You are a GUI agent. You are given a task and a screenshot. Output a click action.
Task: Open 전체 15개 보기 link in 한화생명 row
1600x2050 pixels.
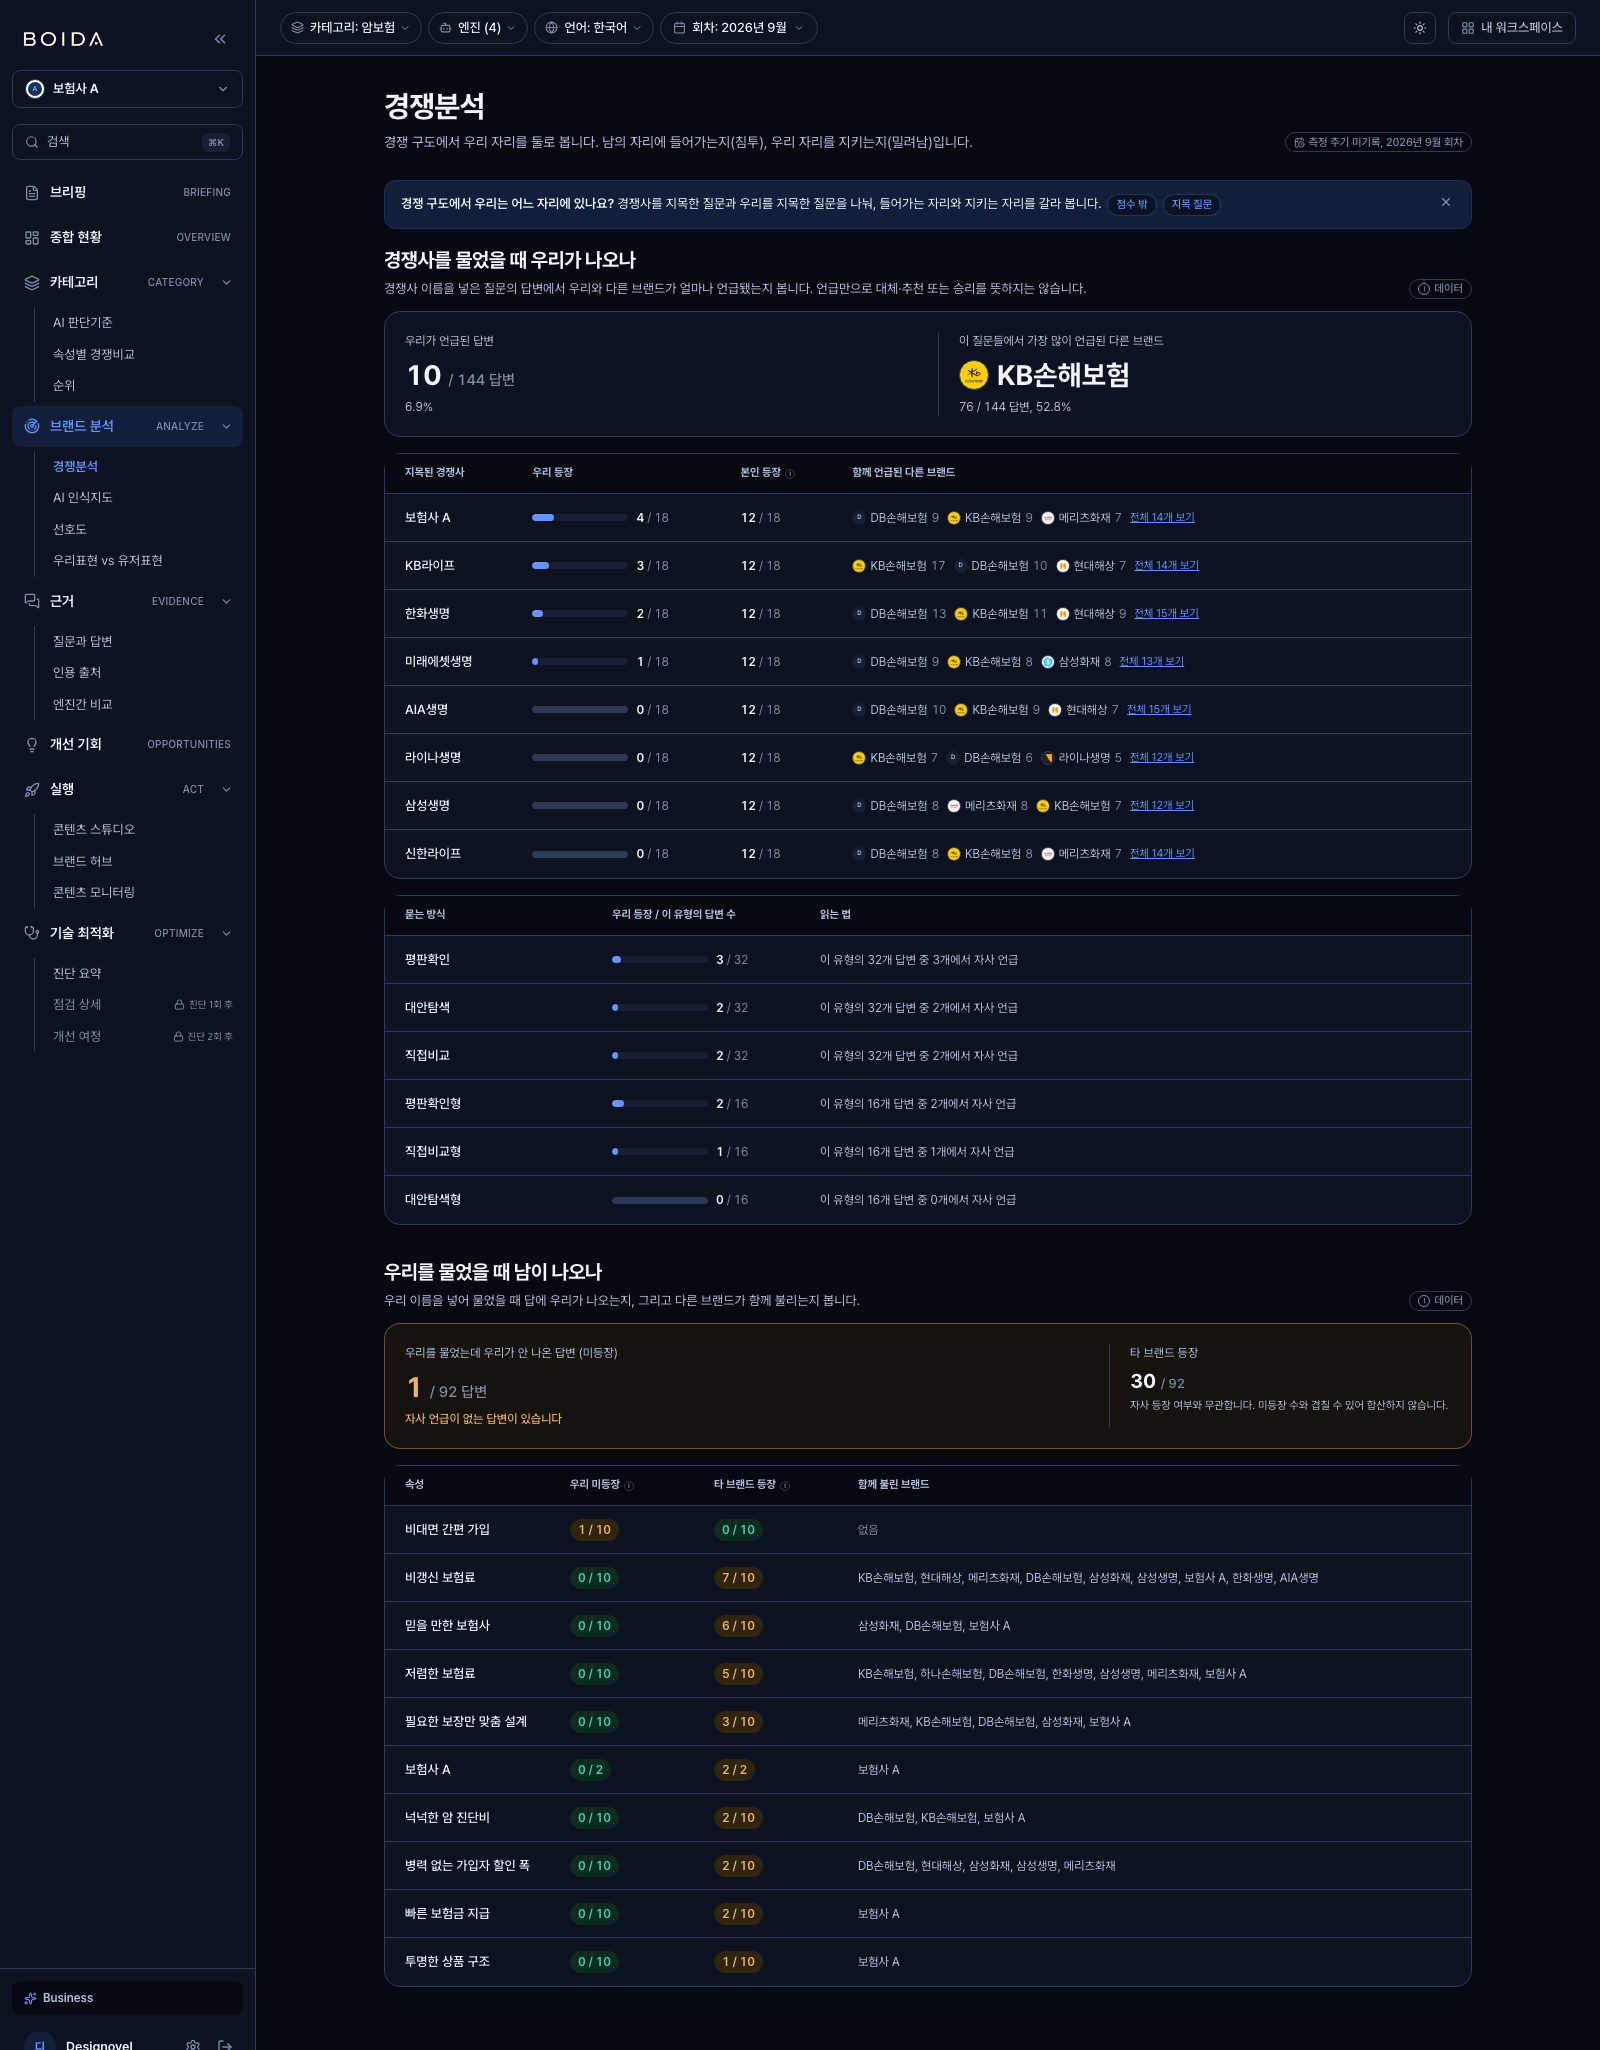[x=1166, y=613]
